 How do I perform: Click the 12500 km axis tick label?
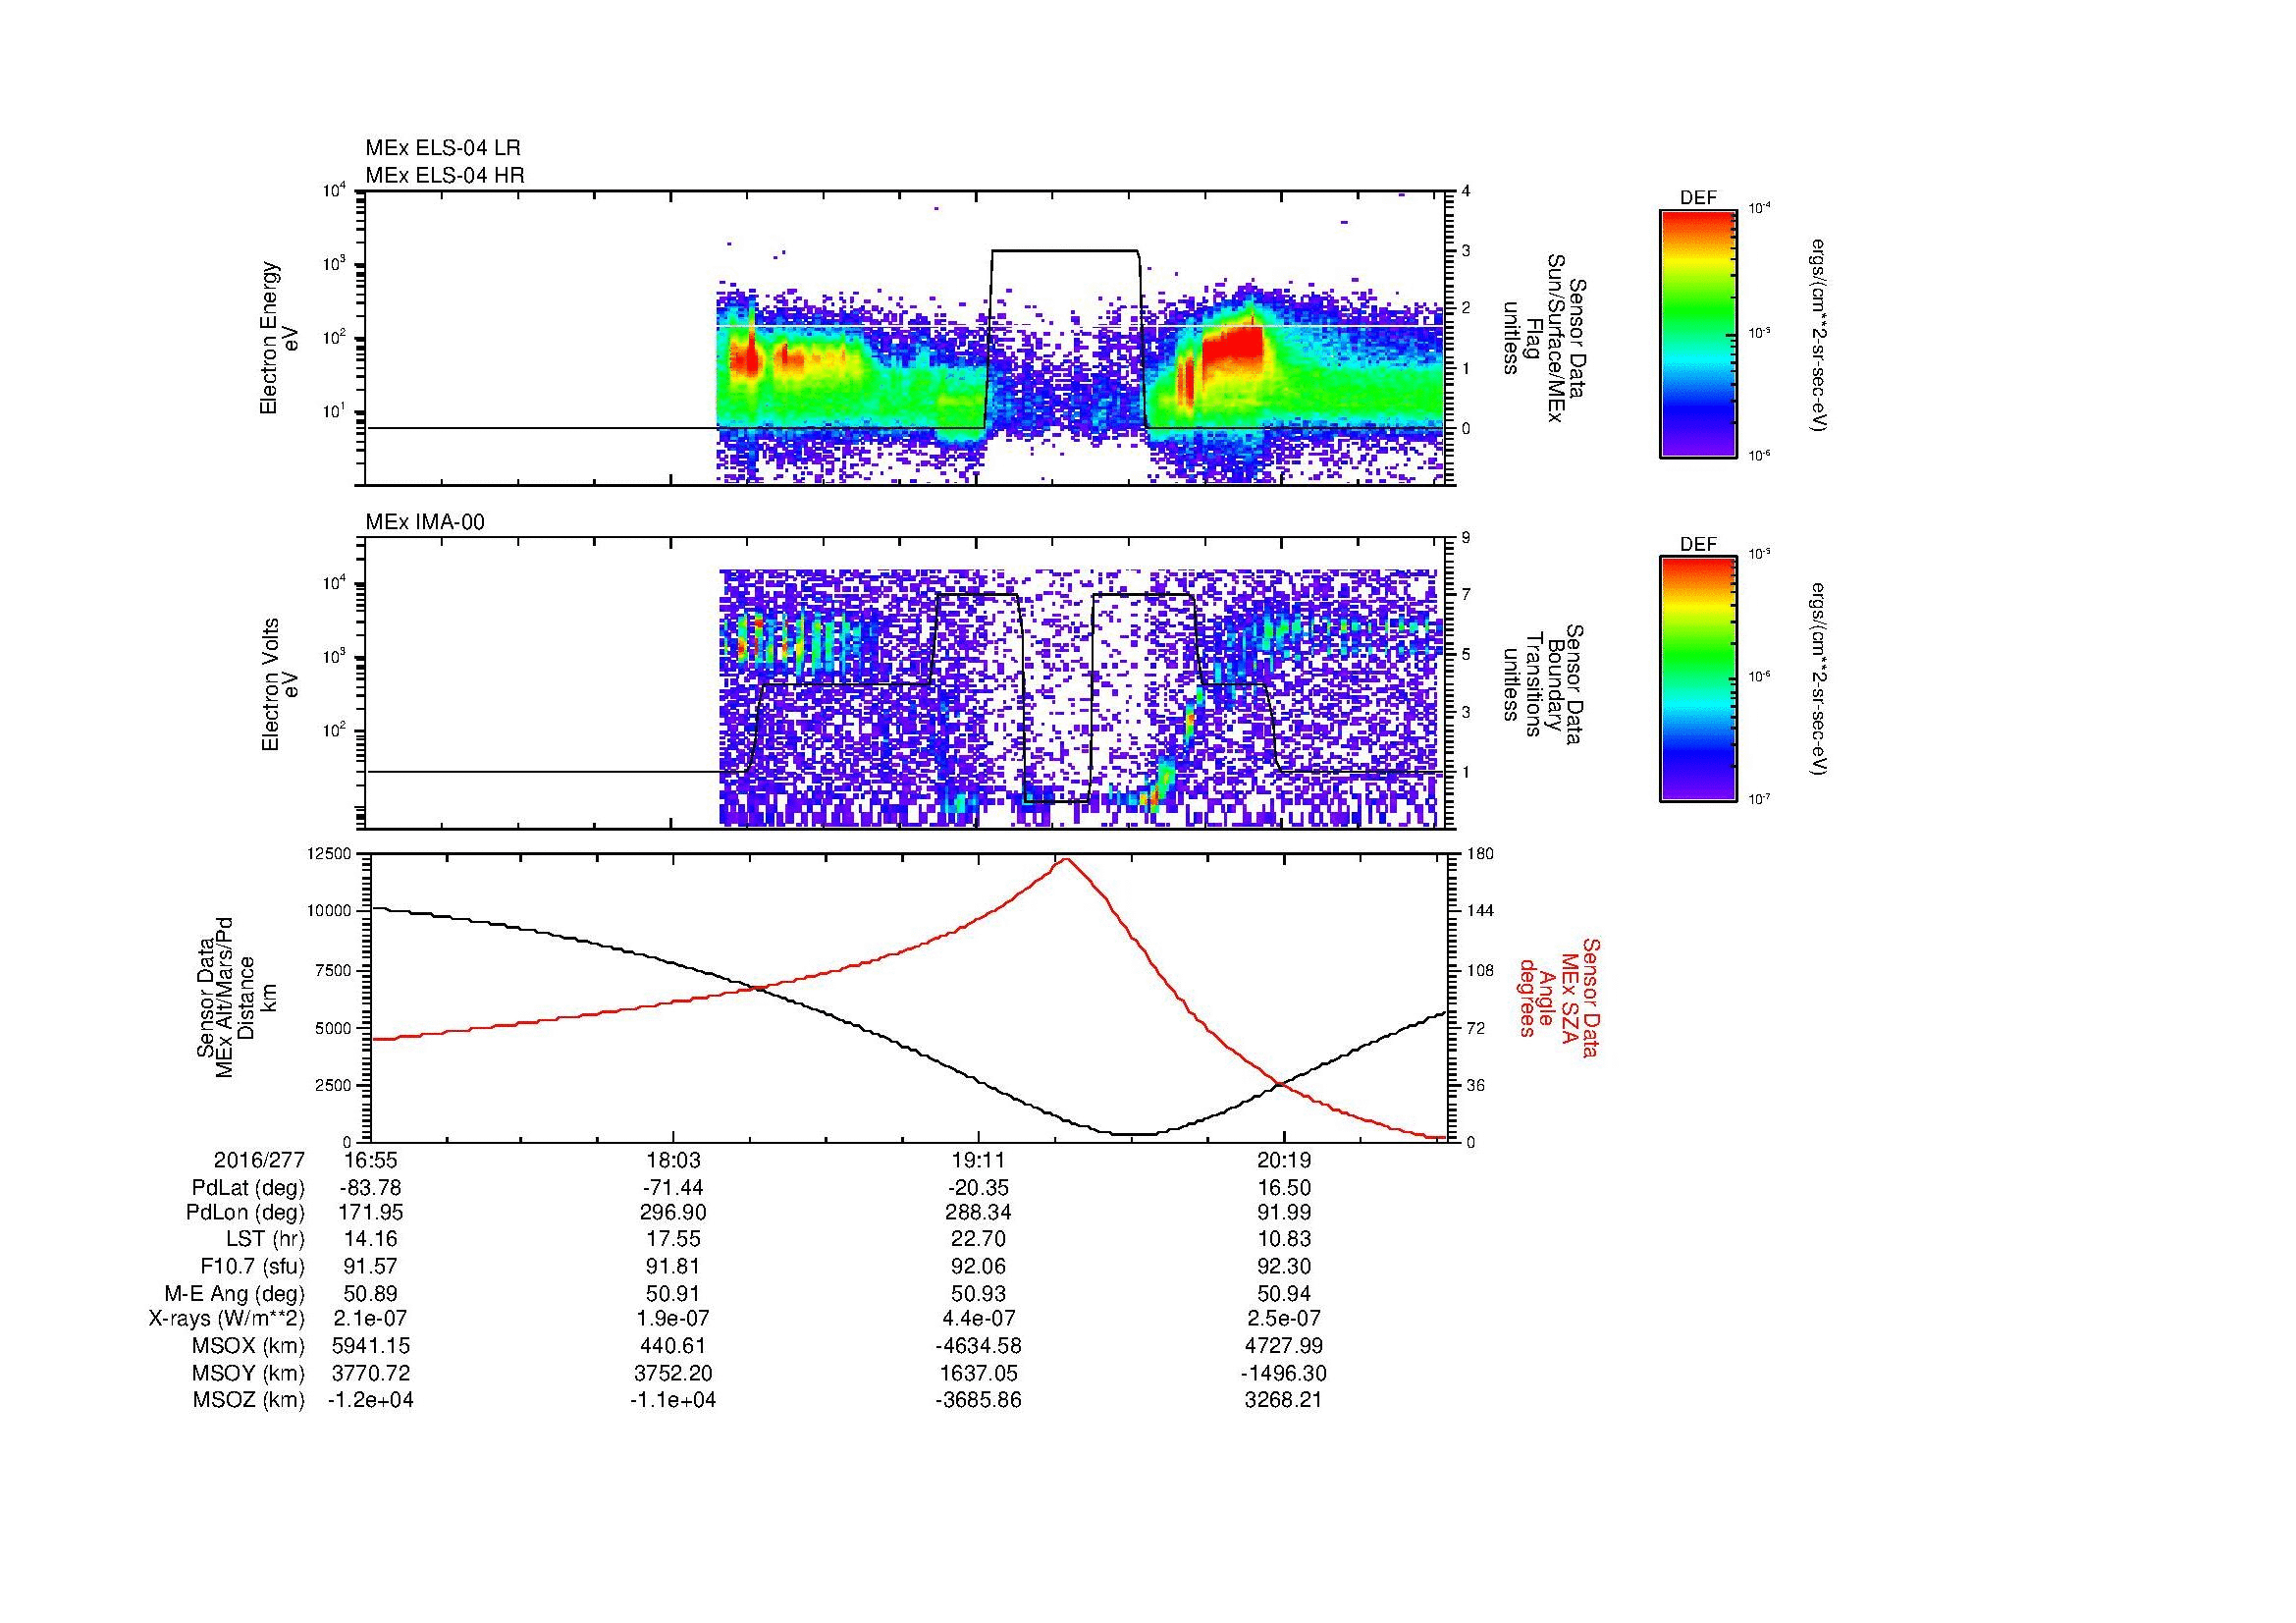pos(328,853)
